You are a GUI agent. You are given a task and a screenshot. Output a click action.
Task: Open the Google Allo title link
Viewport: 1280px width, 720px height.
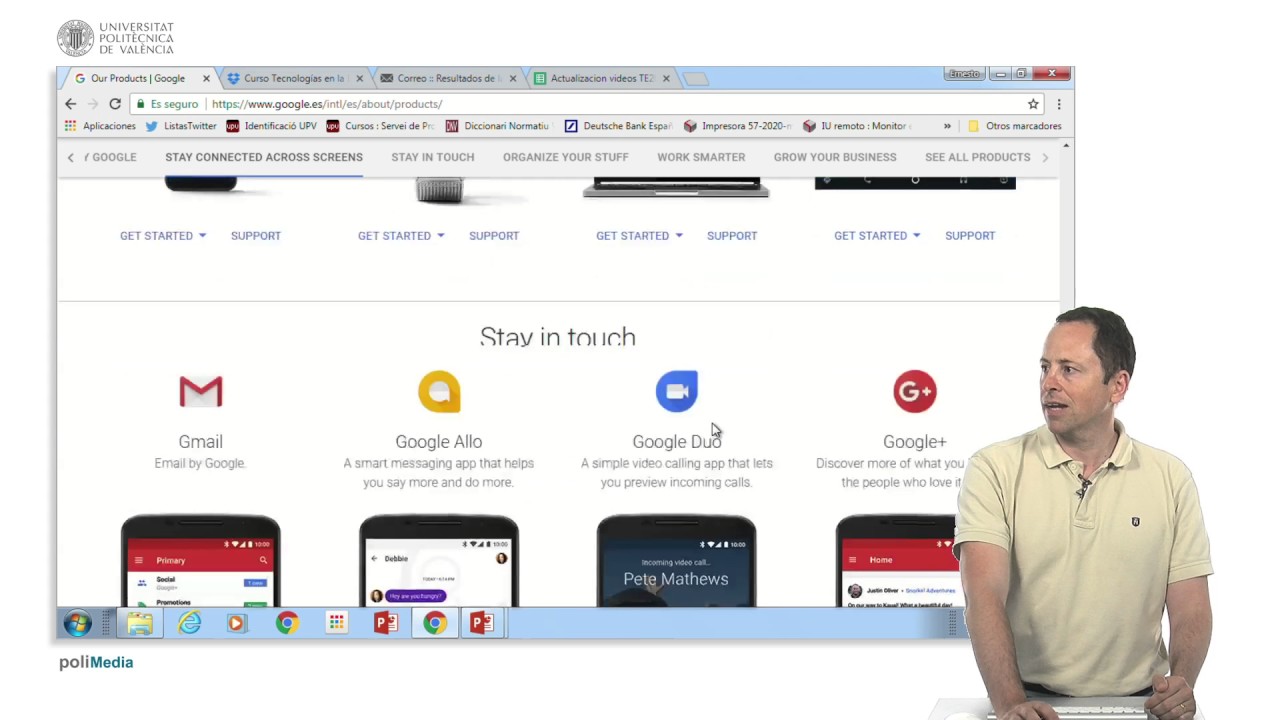[x=438, y=442]
